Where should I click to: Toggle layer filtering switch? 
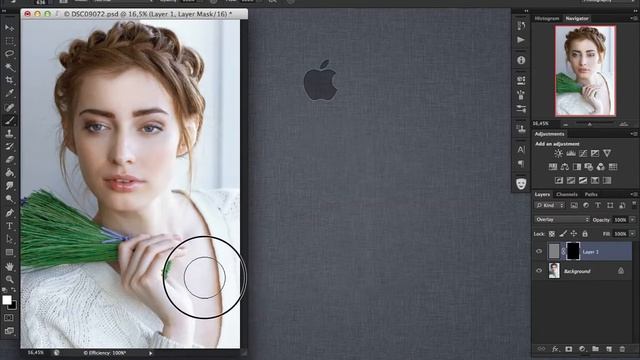pos(634,204)
